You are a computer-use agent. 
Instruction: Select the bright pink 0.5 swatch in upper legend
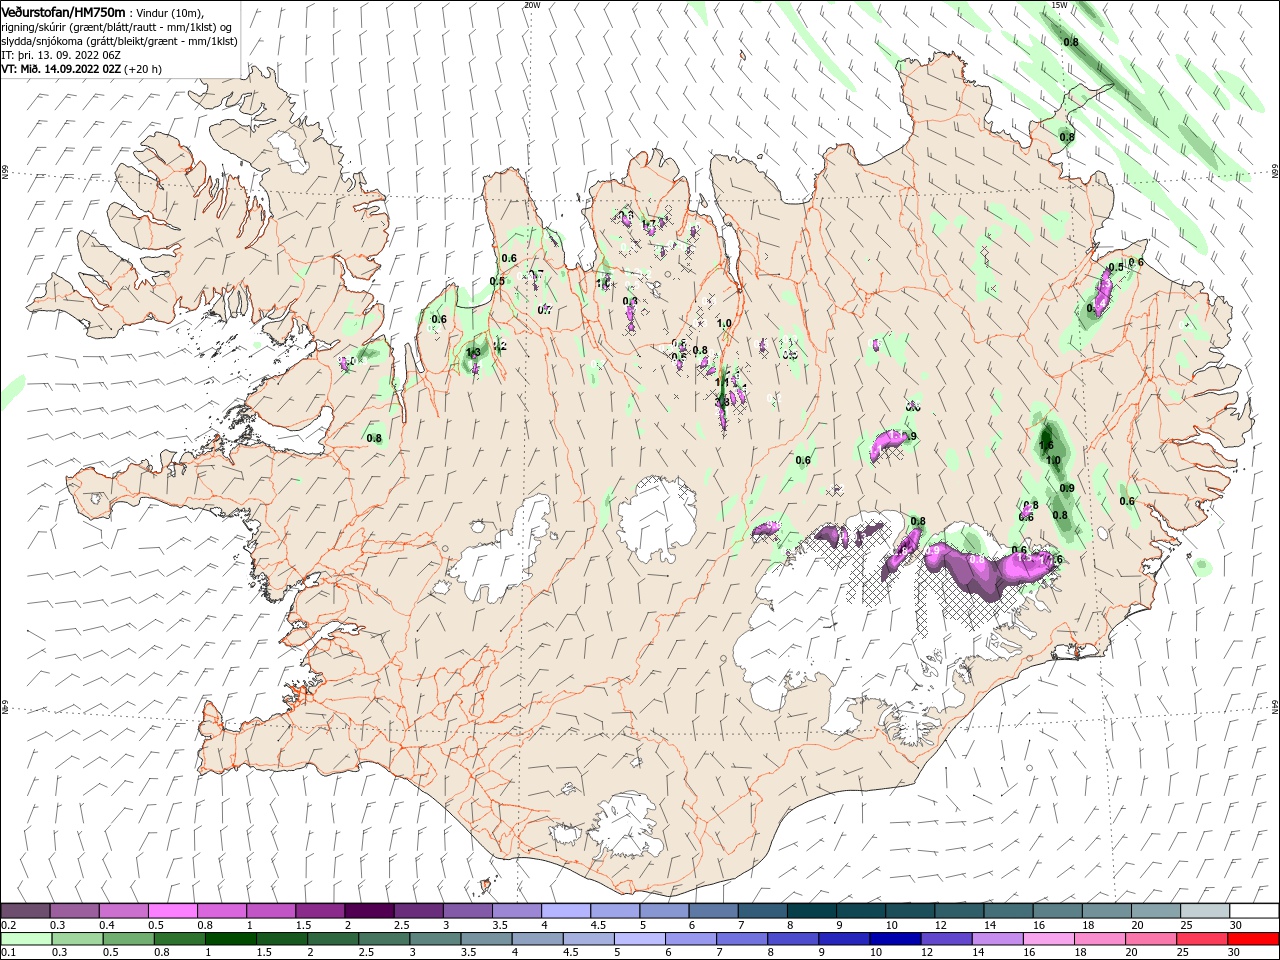coord(172,911)
